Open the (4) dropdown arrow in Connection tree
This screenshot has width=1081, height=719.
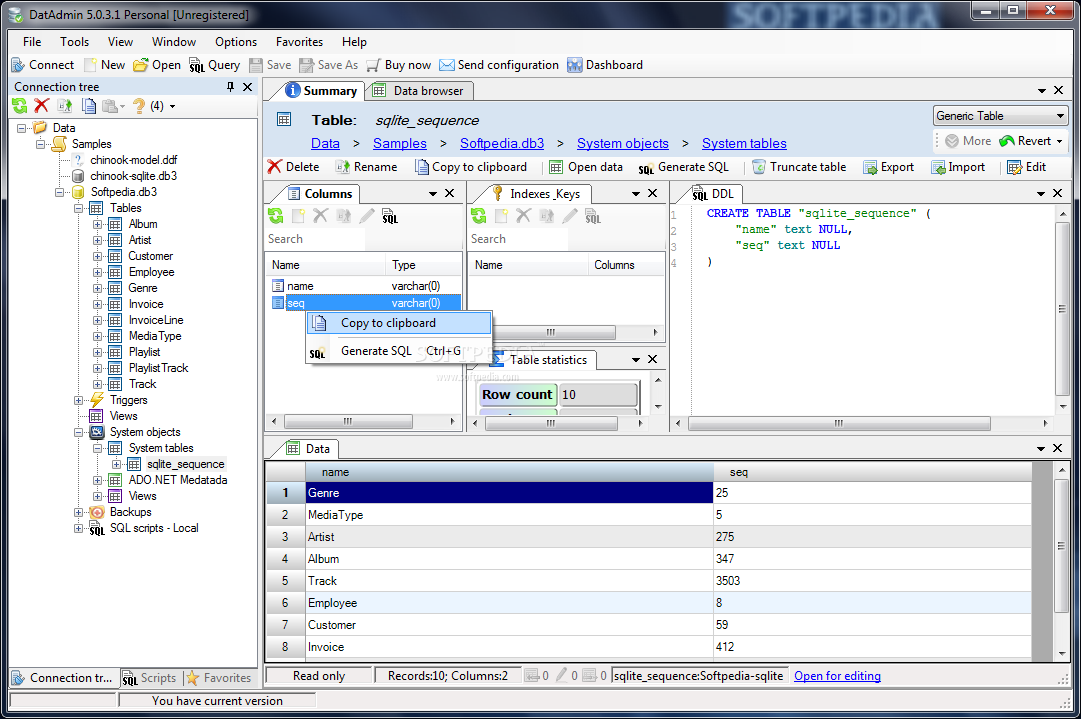pyautogui.click(x=172, y=106)
